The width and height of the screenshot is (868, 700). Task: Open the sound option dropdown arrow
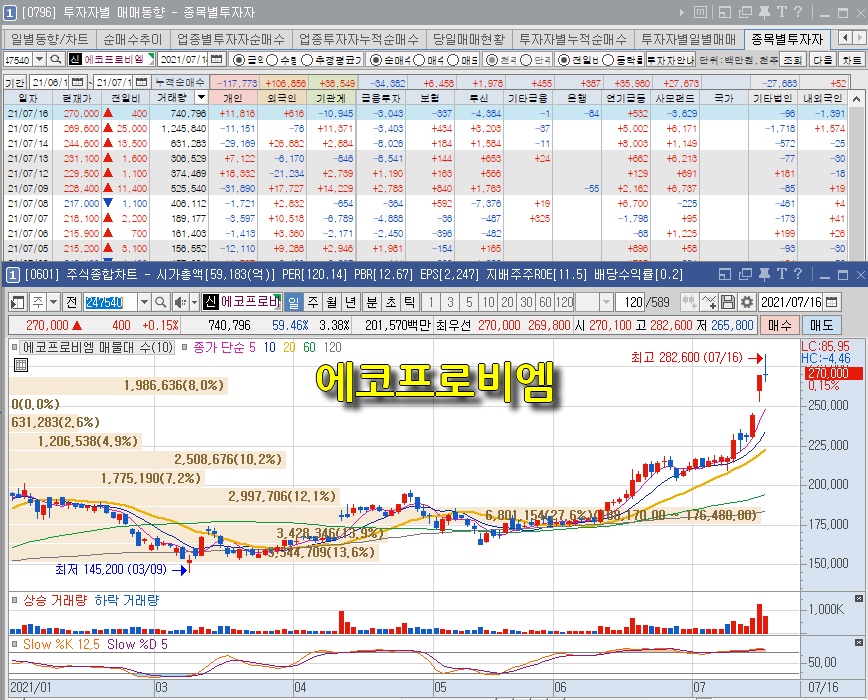194,302
